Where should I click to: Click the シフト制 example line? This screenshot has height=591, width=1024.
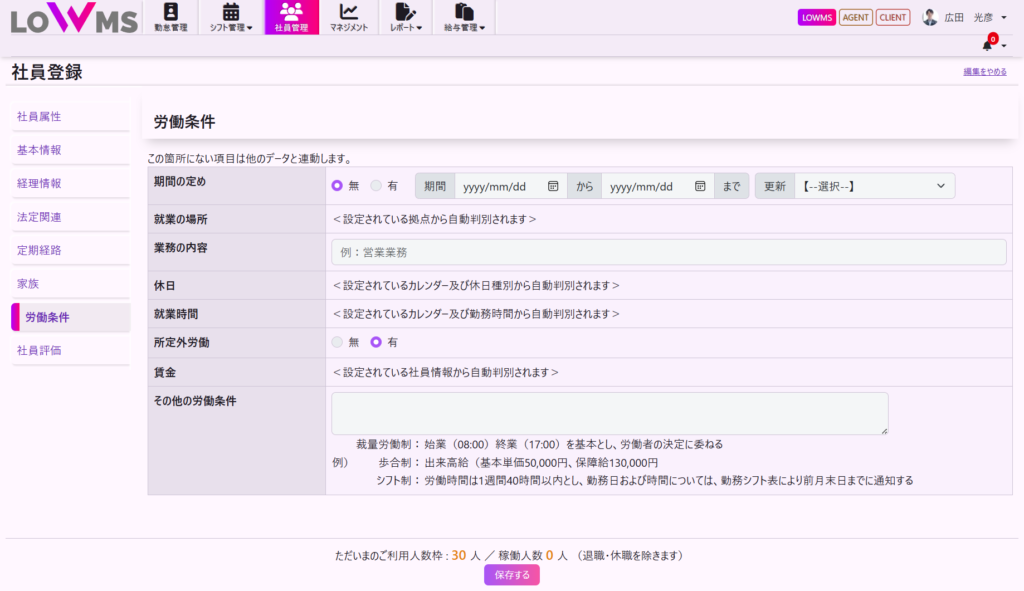tap(645, 481)
